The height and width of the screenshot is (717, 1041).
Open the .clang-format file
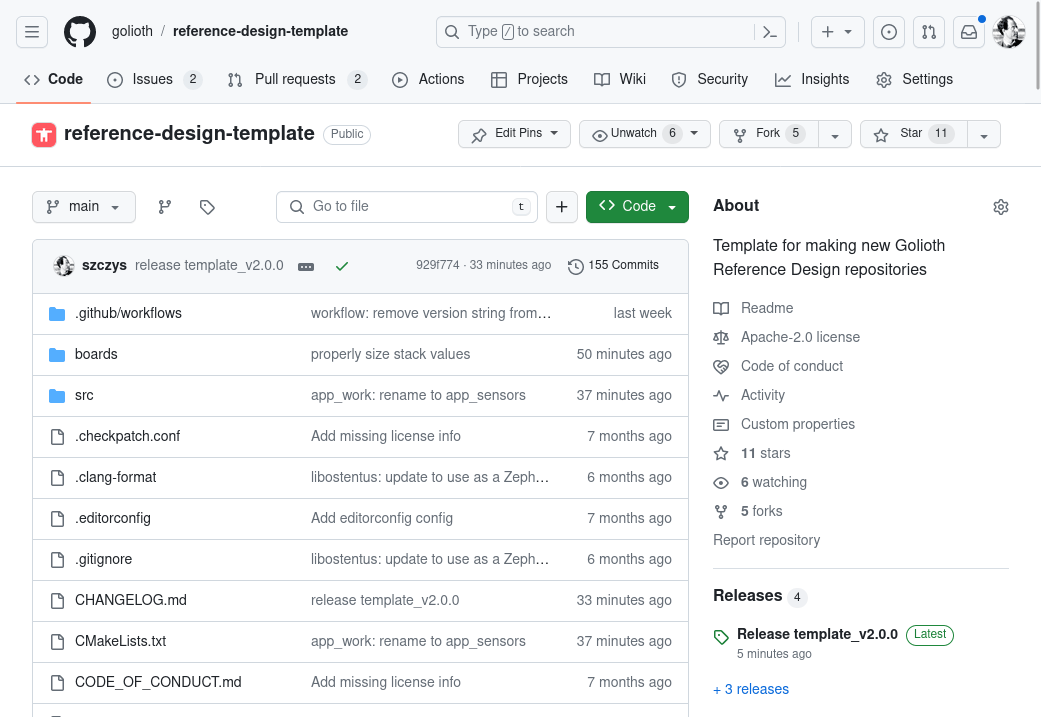click(x=116, y=477)
